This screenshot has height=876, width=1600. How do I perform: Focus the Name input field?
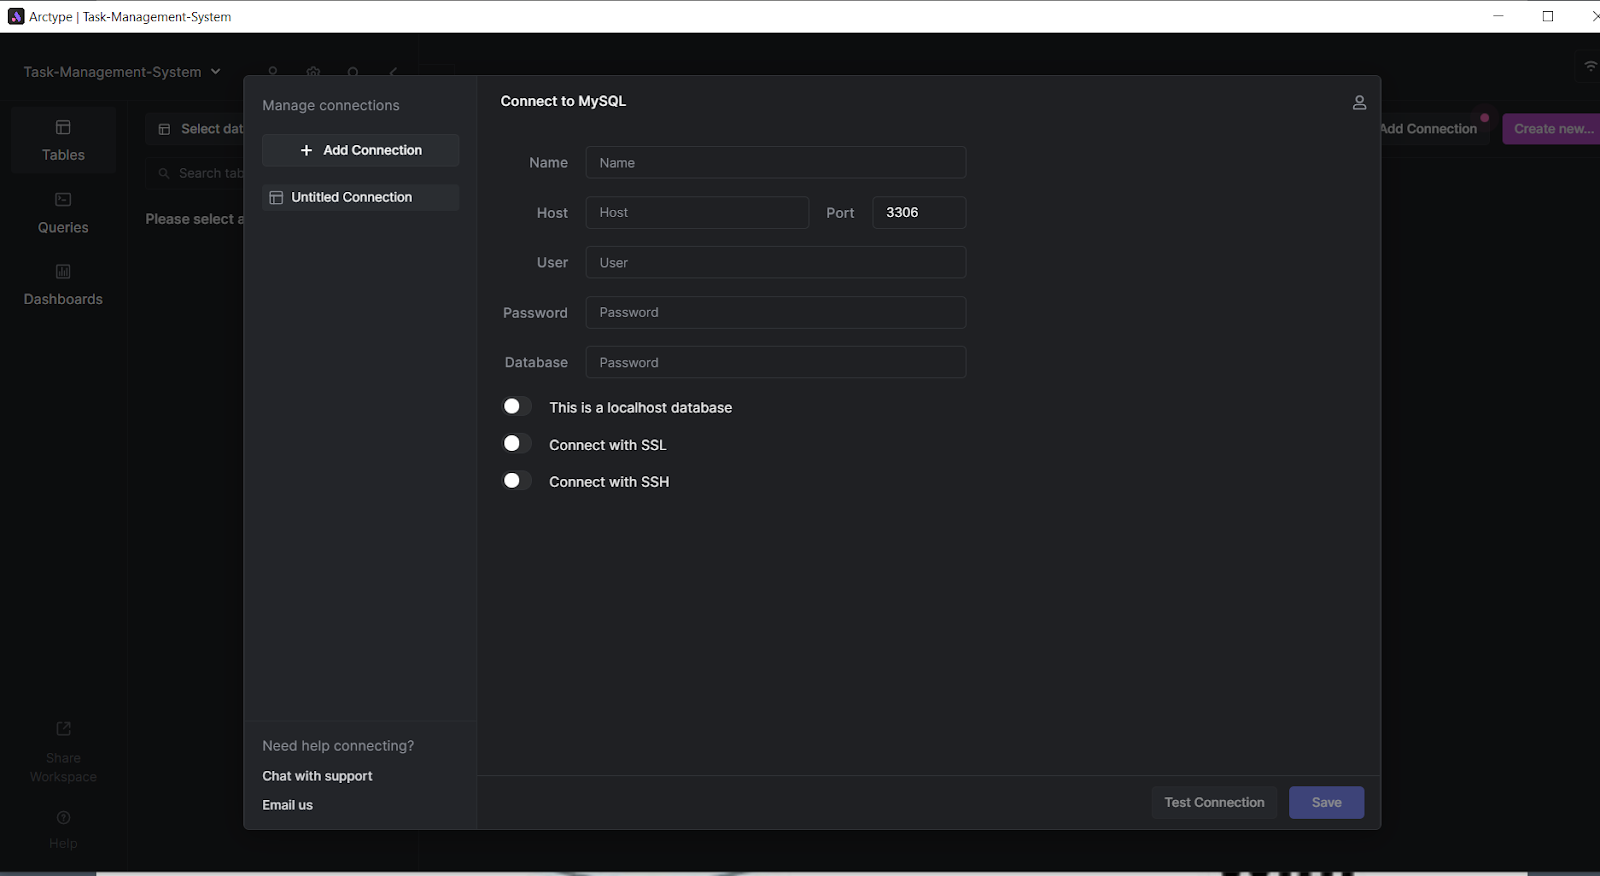[776, 162]
